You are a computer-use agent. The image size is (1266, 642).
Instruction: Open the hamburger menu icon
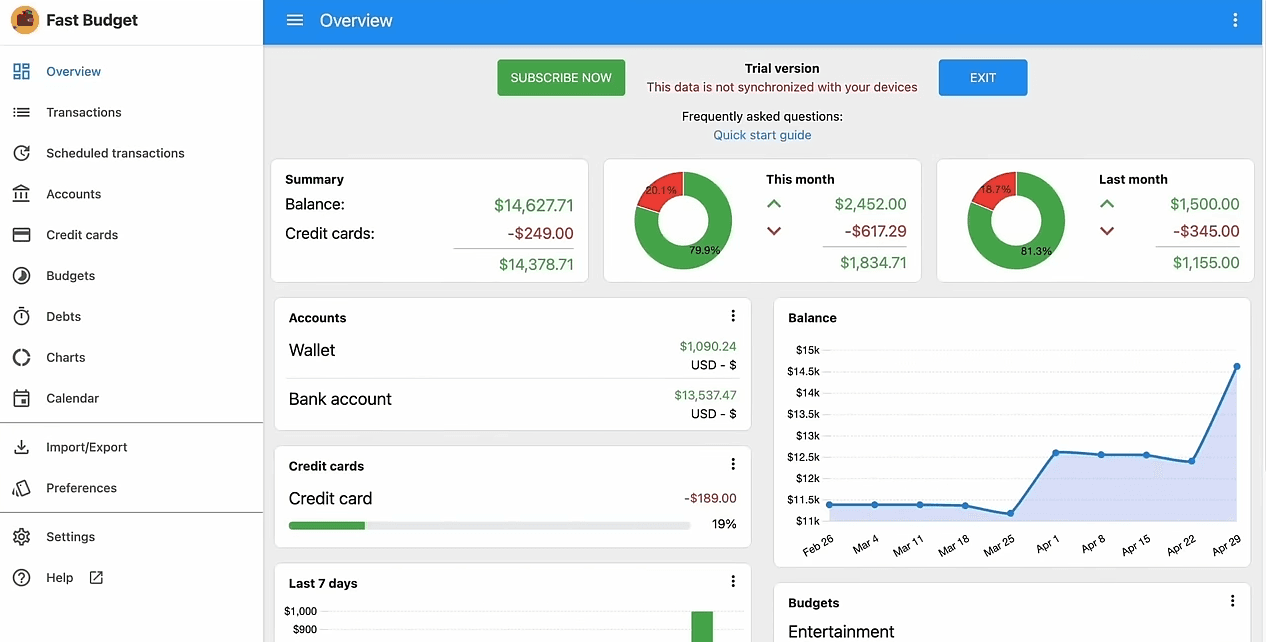(295, 20)
